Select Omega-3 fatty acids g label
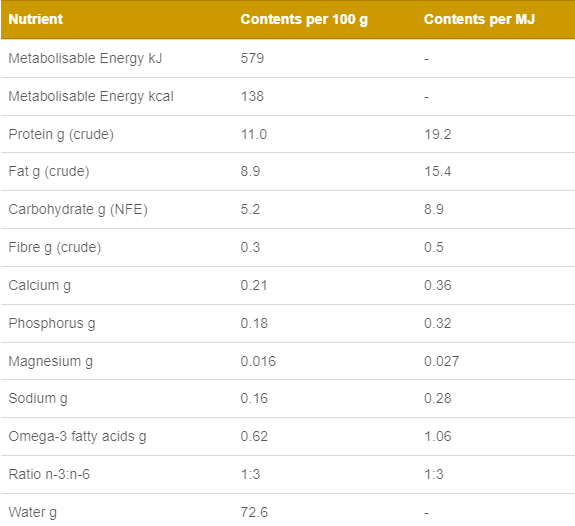 [x=77, y=436]
